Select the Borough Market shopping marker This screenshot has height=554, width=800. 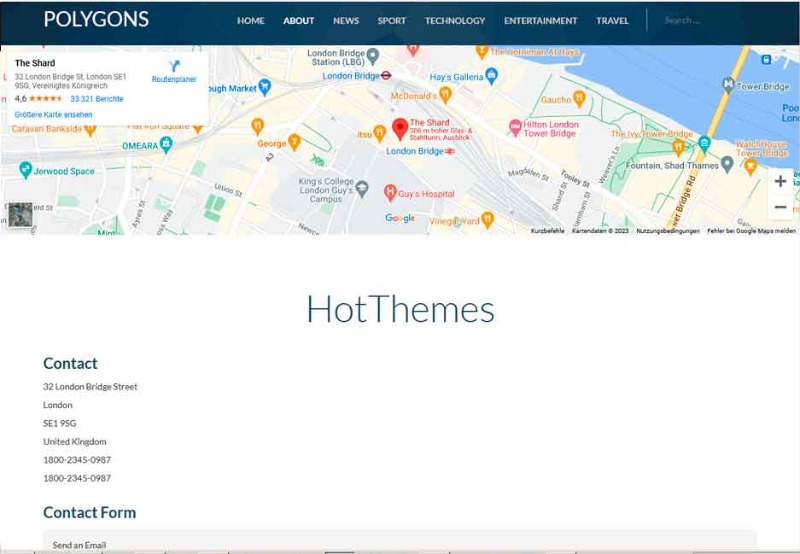(264, 87)
